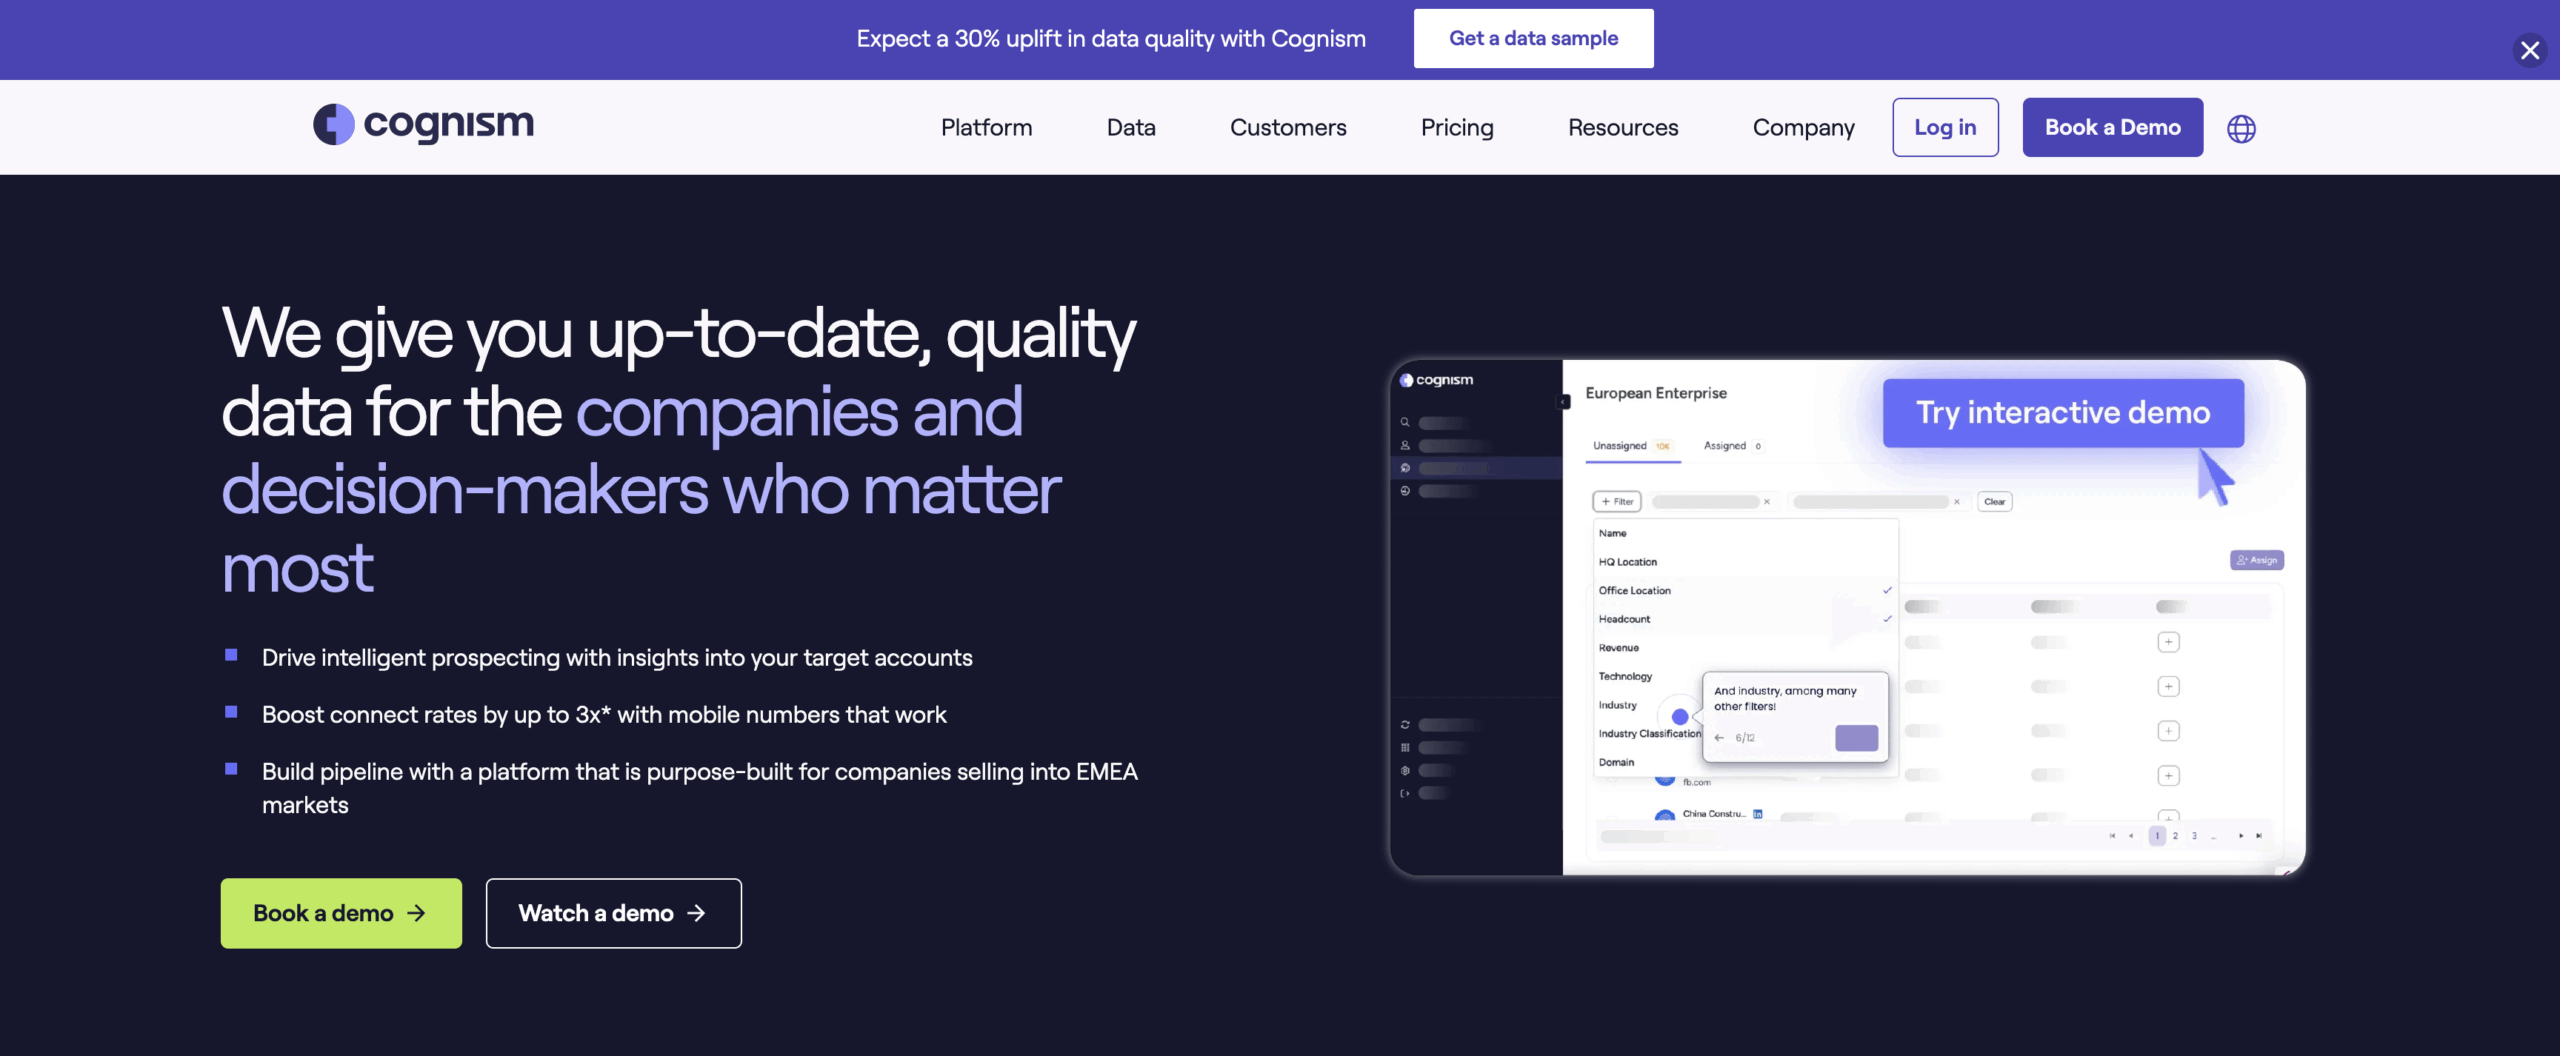Collapse the demo sidebar with the chevron

1563,401
